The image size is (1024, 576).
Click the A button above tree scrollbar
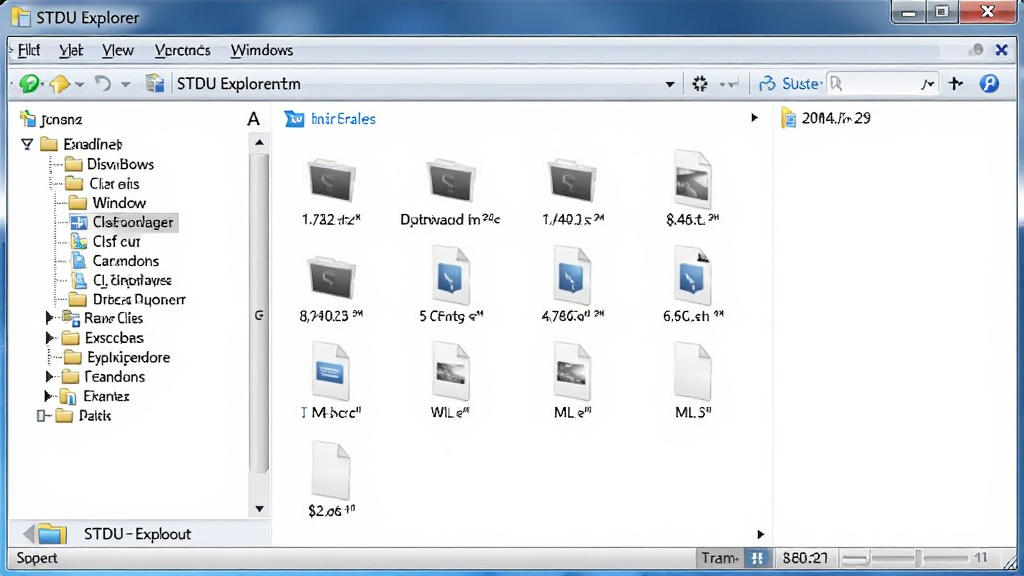[x=253, y=119]
